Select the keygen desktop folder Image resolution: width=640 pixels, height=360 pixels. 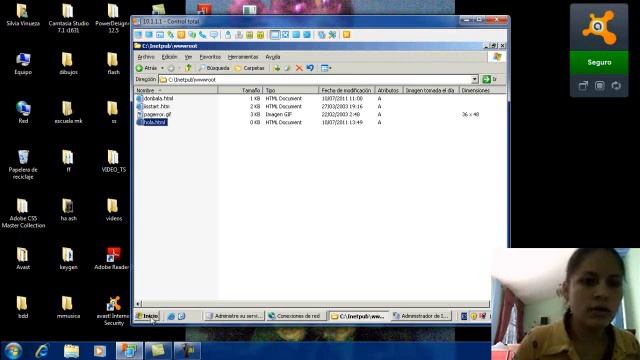tap(68, 258)
